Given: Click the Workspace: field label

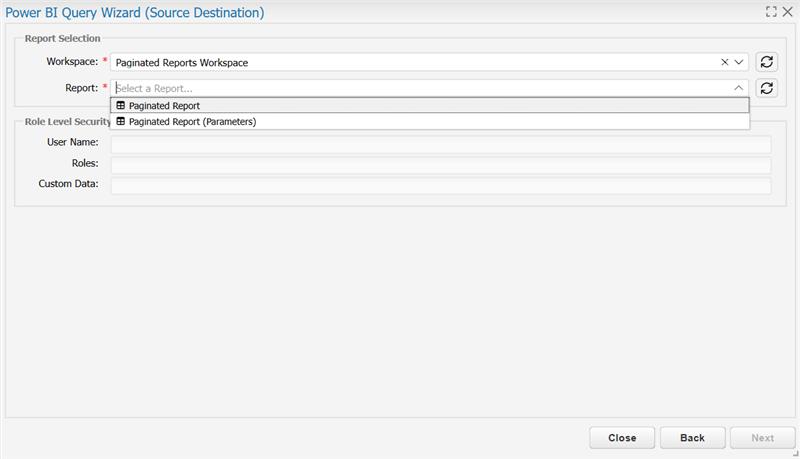Looking at the screenshot, I should coord(72,61).
